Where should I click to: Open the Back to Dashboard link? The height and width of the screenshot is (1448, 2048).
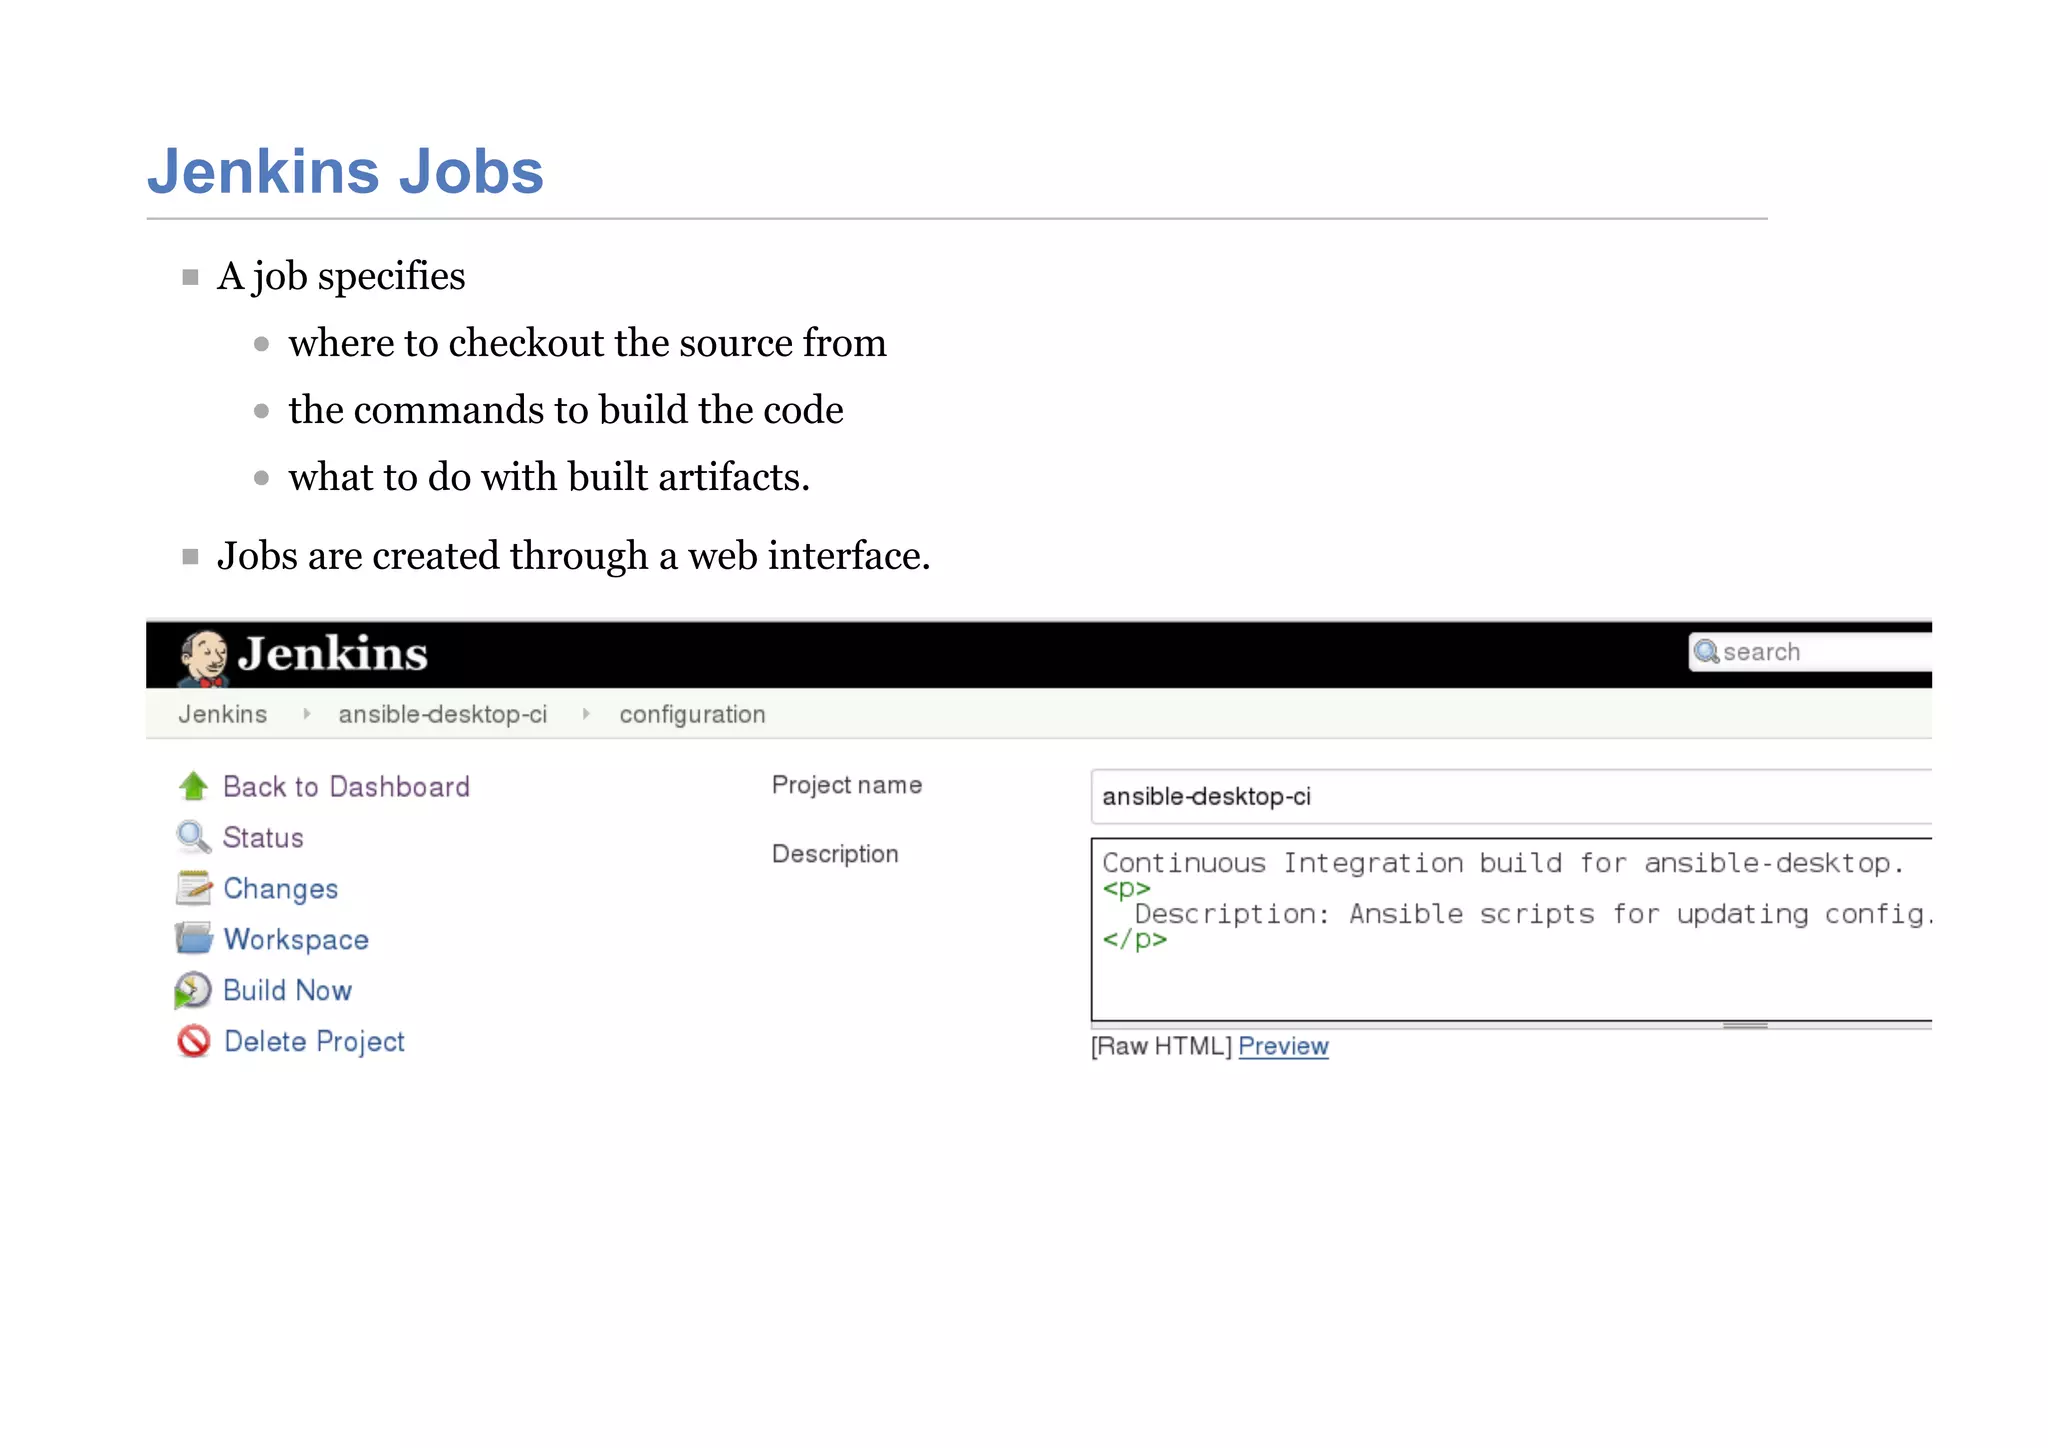pyautogui.click(x=346, y=787)
